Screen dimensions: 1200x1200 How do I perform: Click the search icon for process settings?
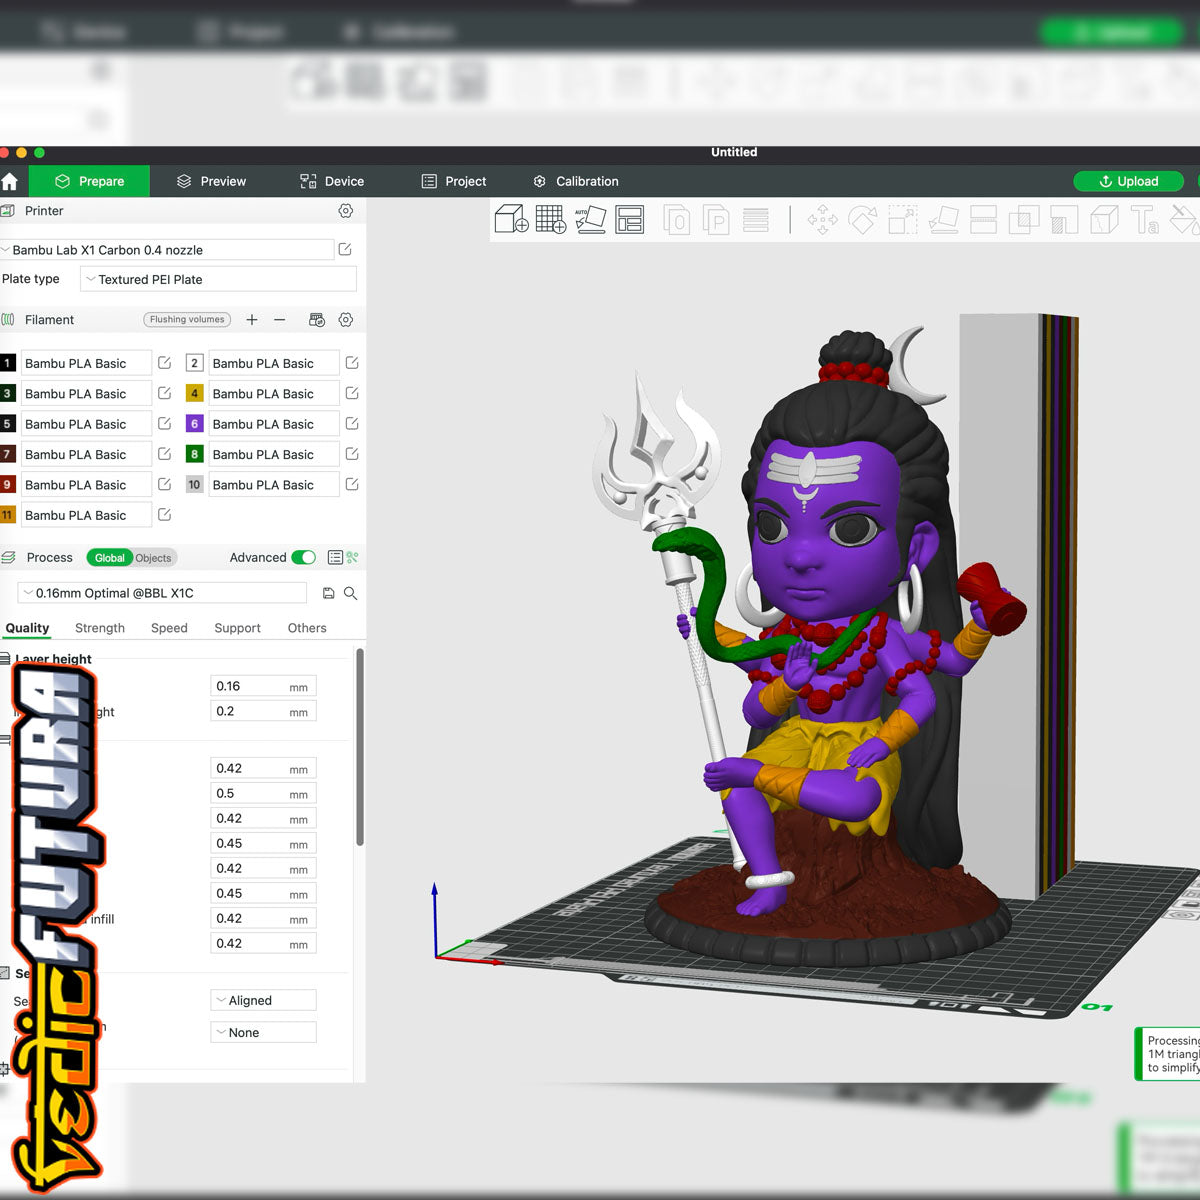click(x=350, y=593)
